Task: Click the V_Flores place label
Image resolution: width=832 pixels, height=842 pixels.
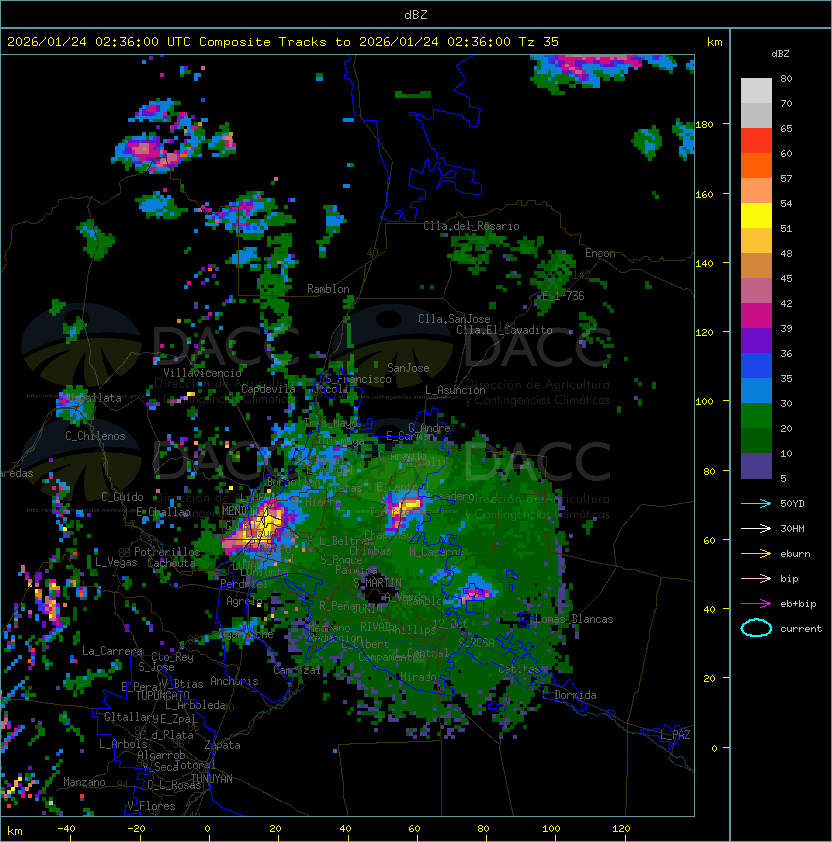Action: point(151,806)
